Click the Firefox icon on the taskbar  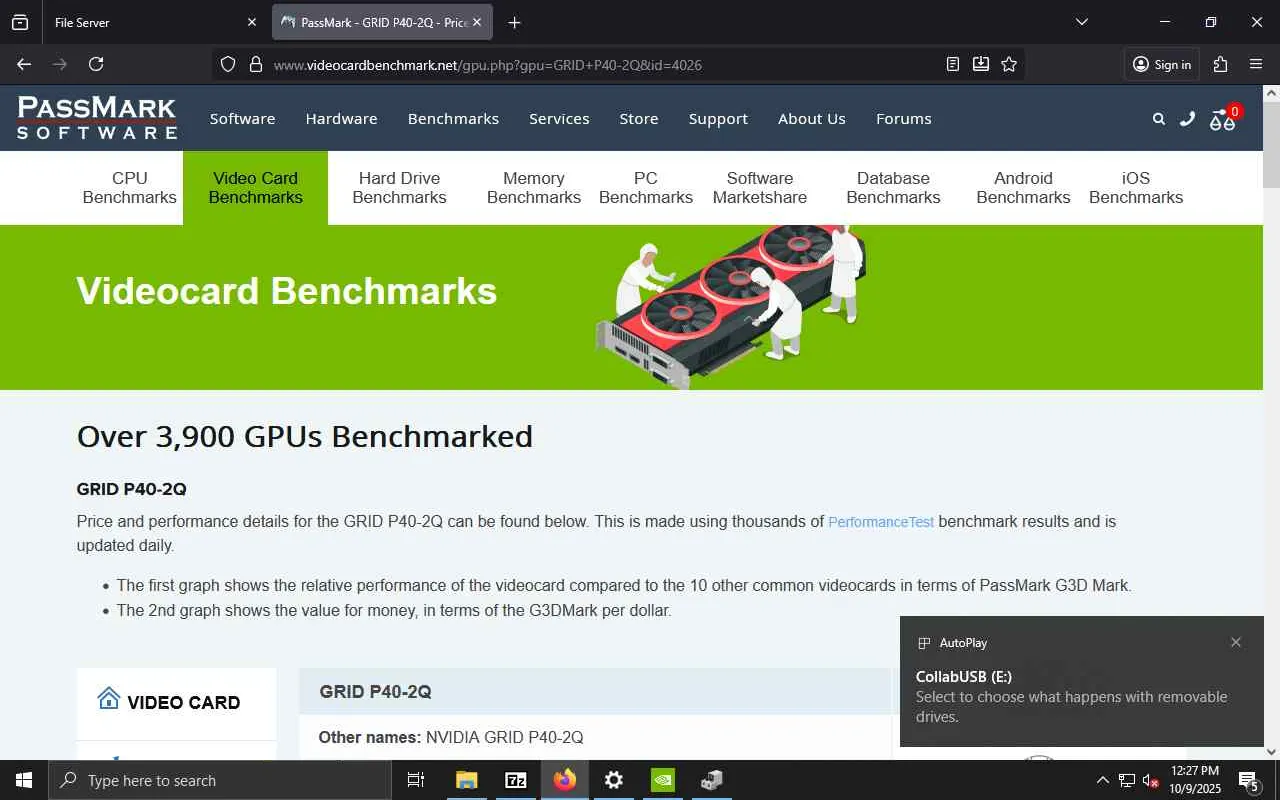(565, 780)
